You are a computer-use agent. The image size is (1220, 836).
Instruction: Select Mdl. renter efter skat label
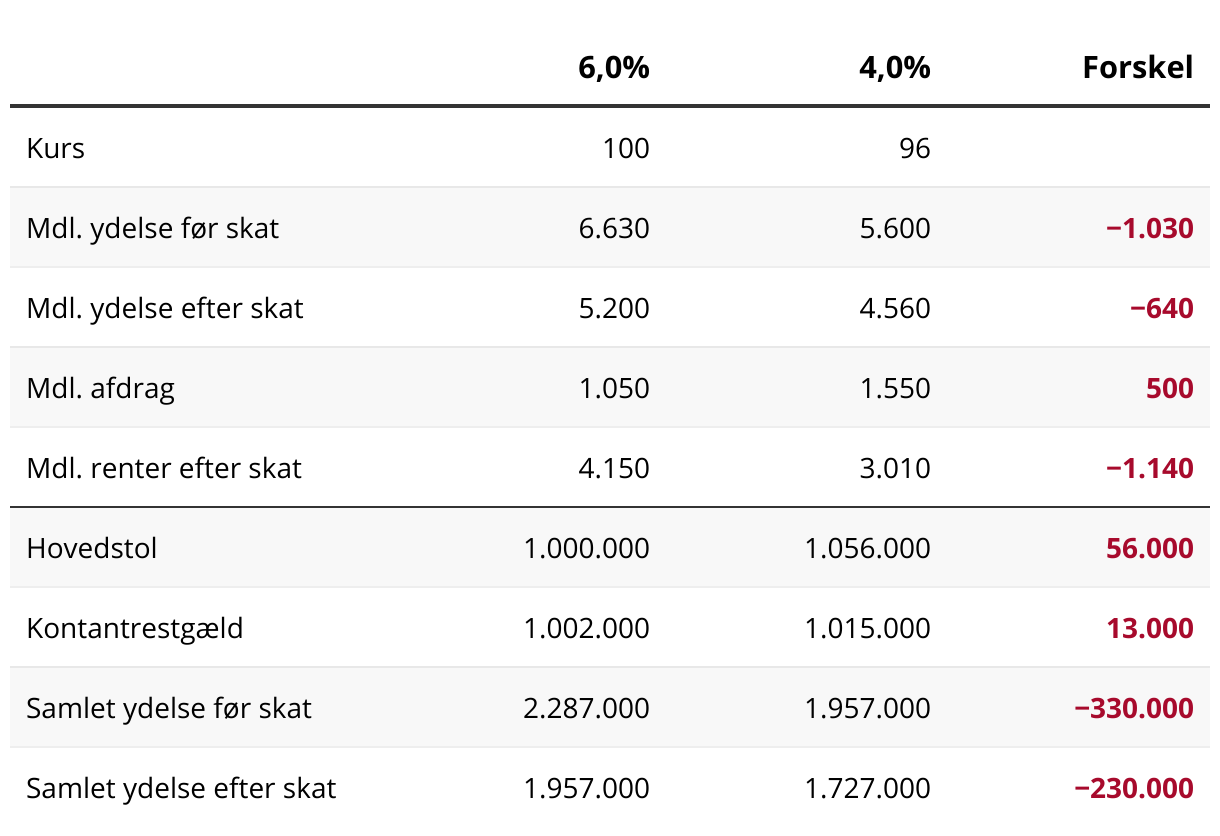pyautogui.click(x=164, y=468)
